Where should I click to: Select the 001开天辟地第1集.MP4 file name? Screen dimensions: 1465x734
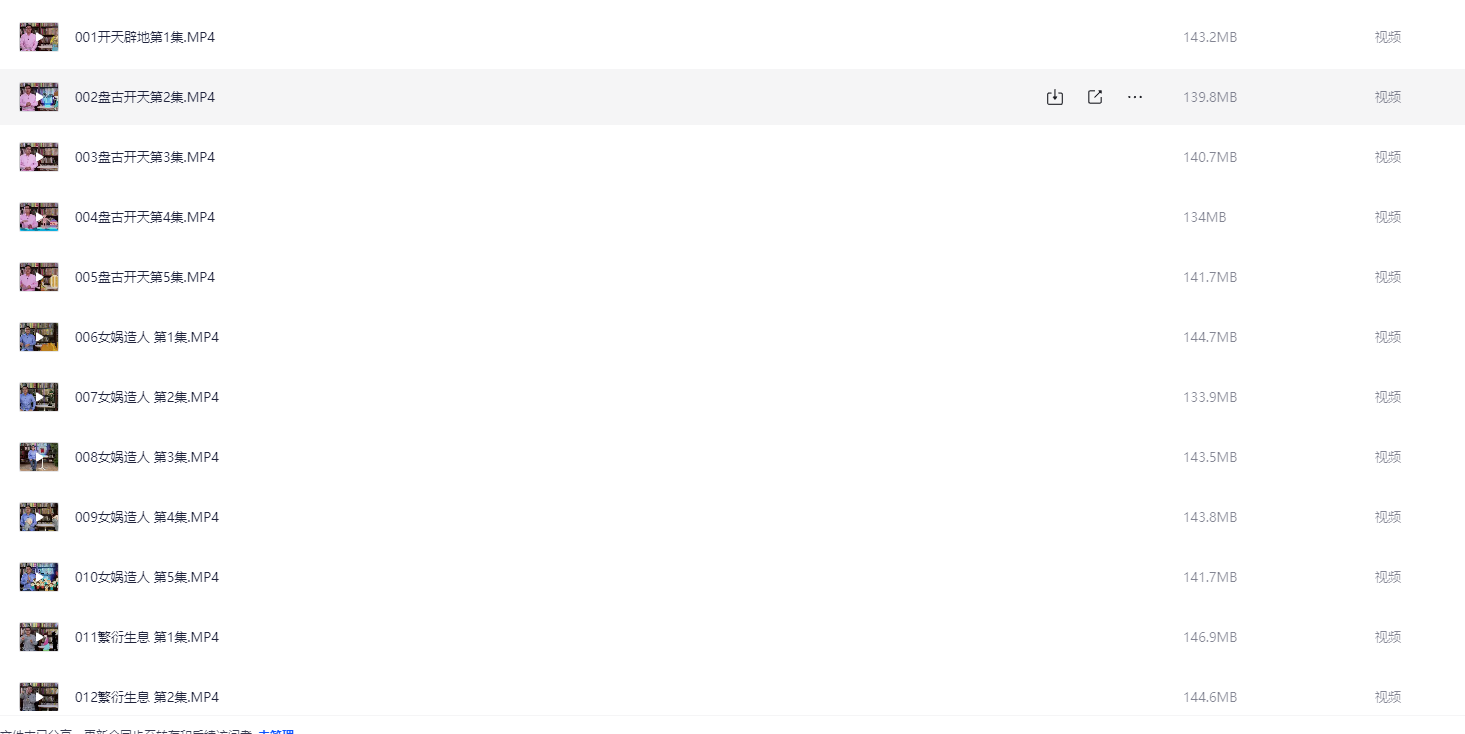(x=145, y=37)
